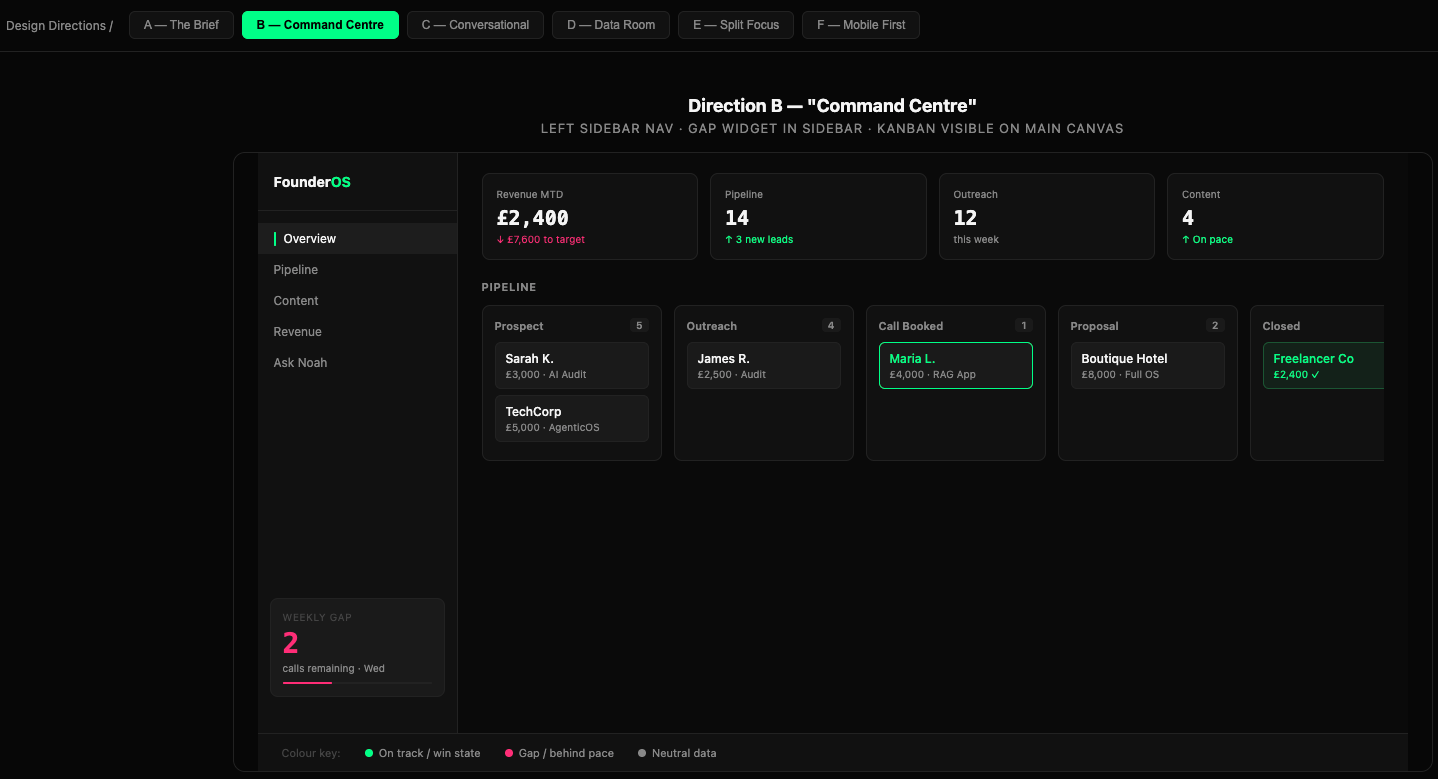Click the green On track colour dot
This screenshot has width=1438, height=779.
[369, 753]
